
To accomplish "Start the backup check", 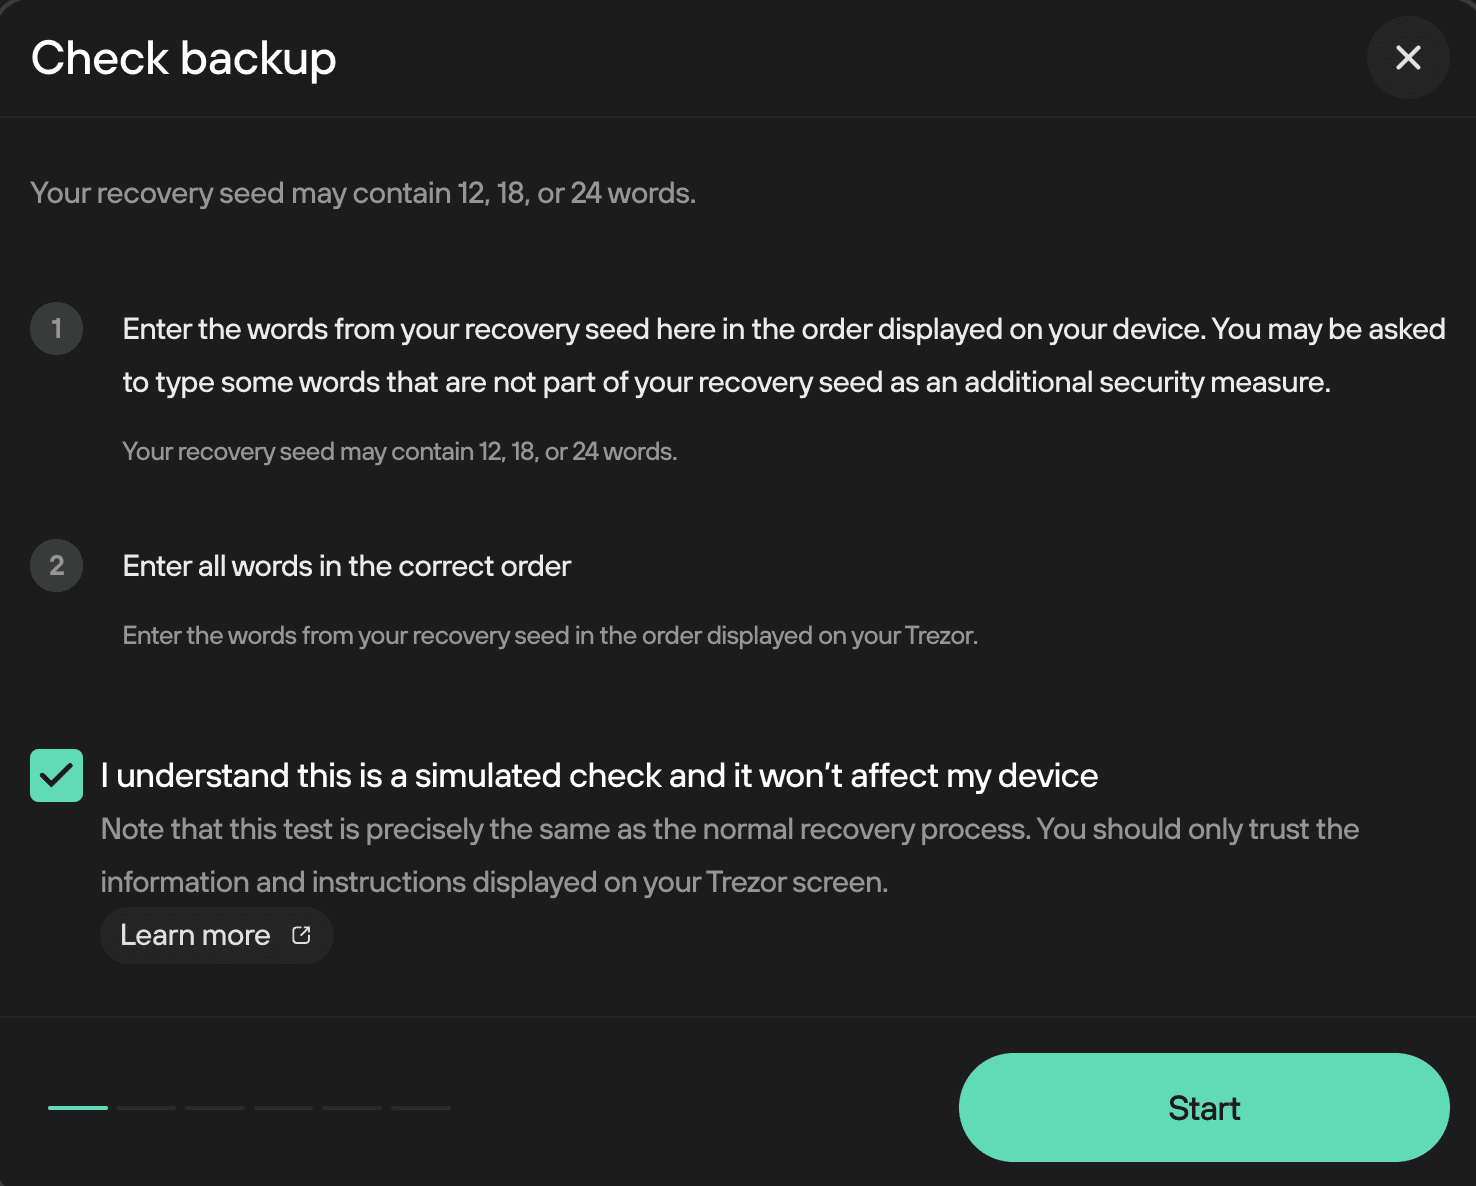I will pos(1204,1107).
